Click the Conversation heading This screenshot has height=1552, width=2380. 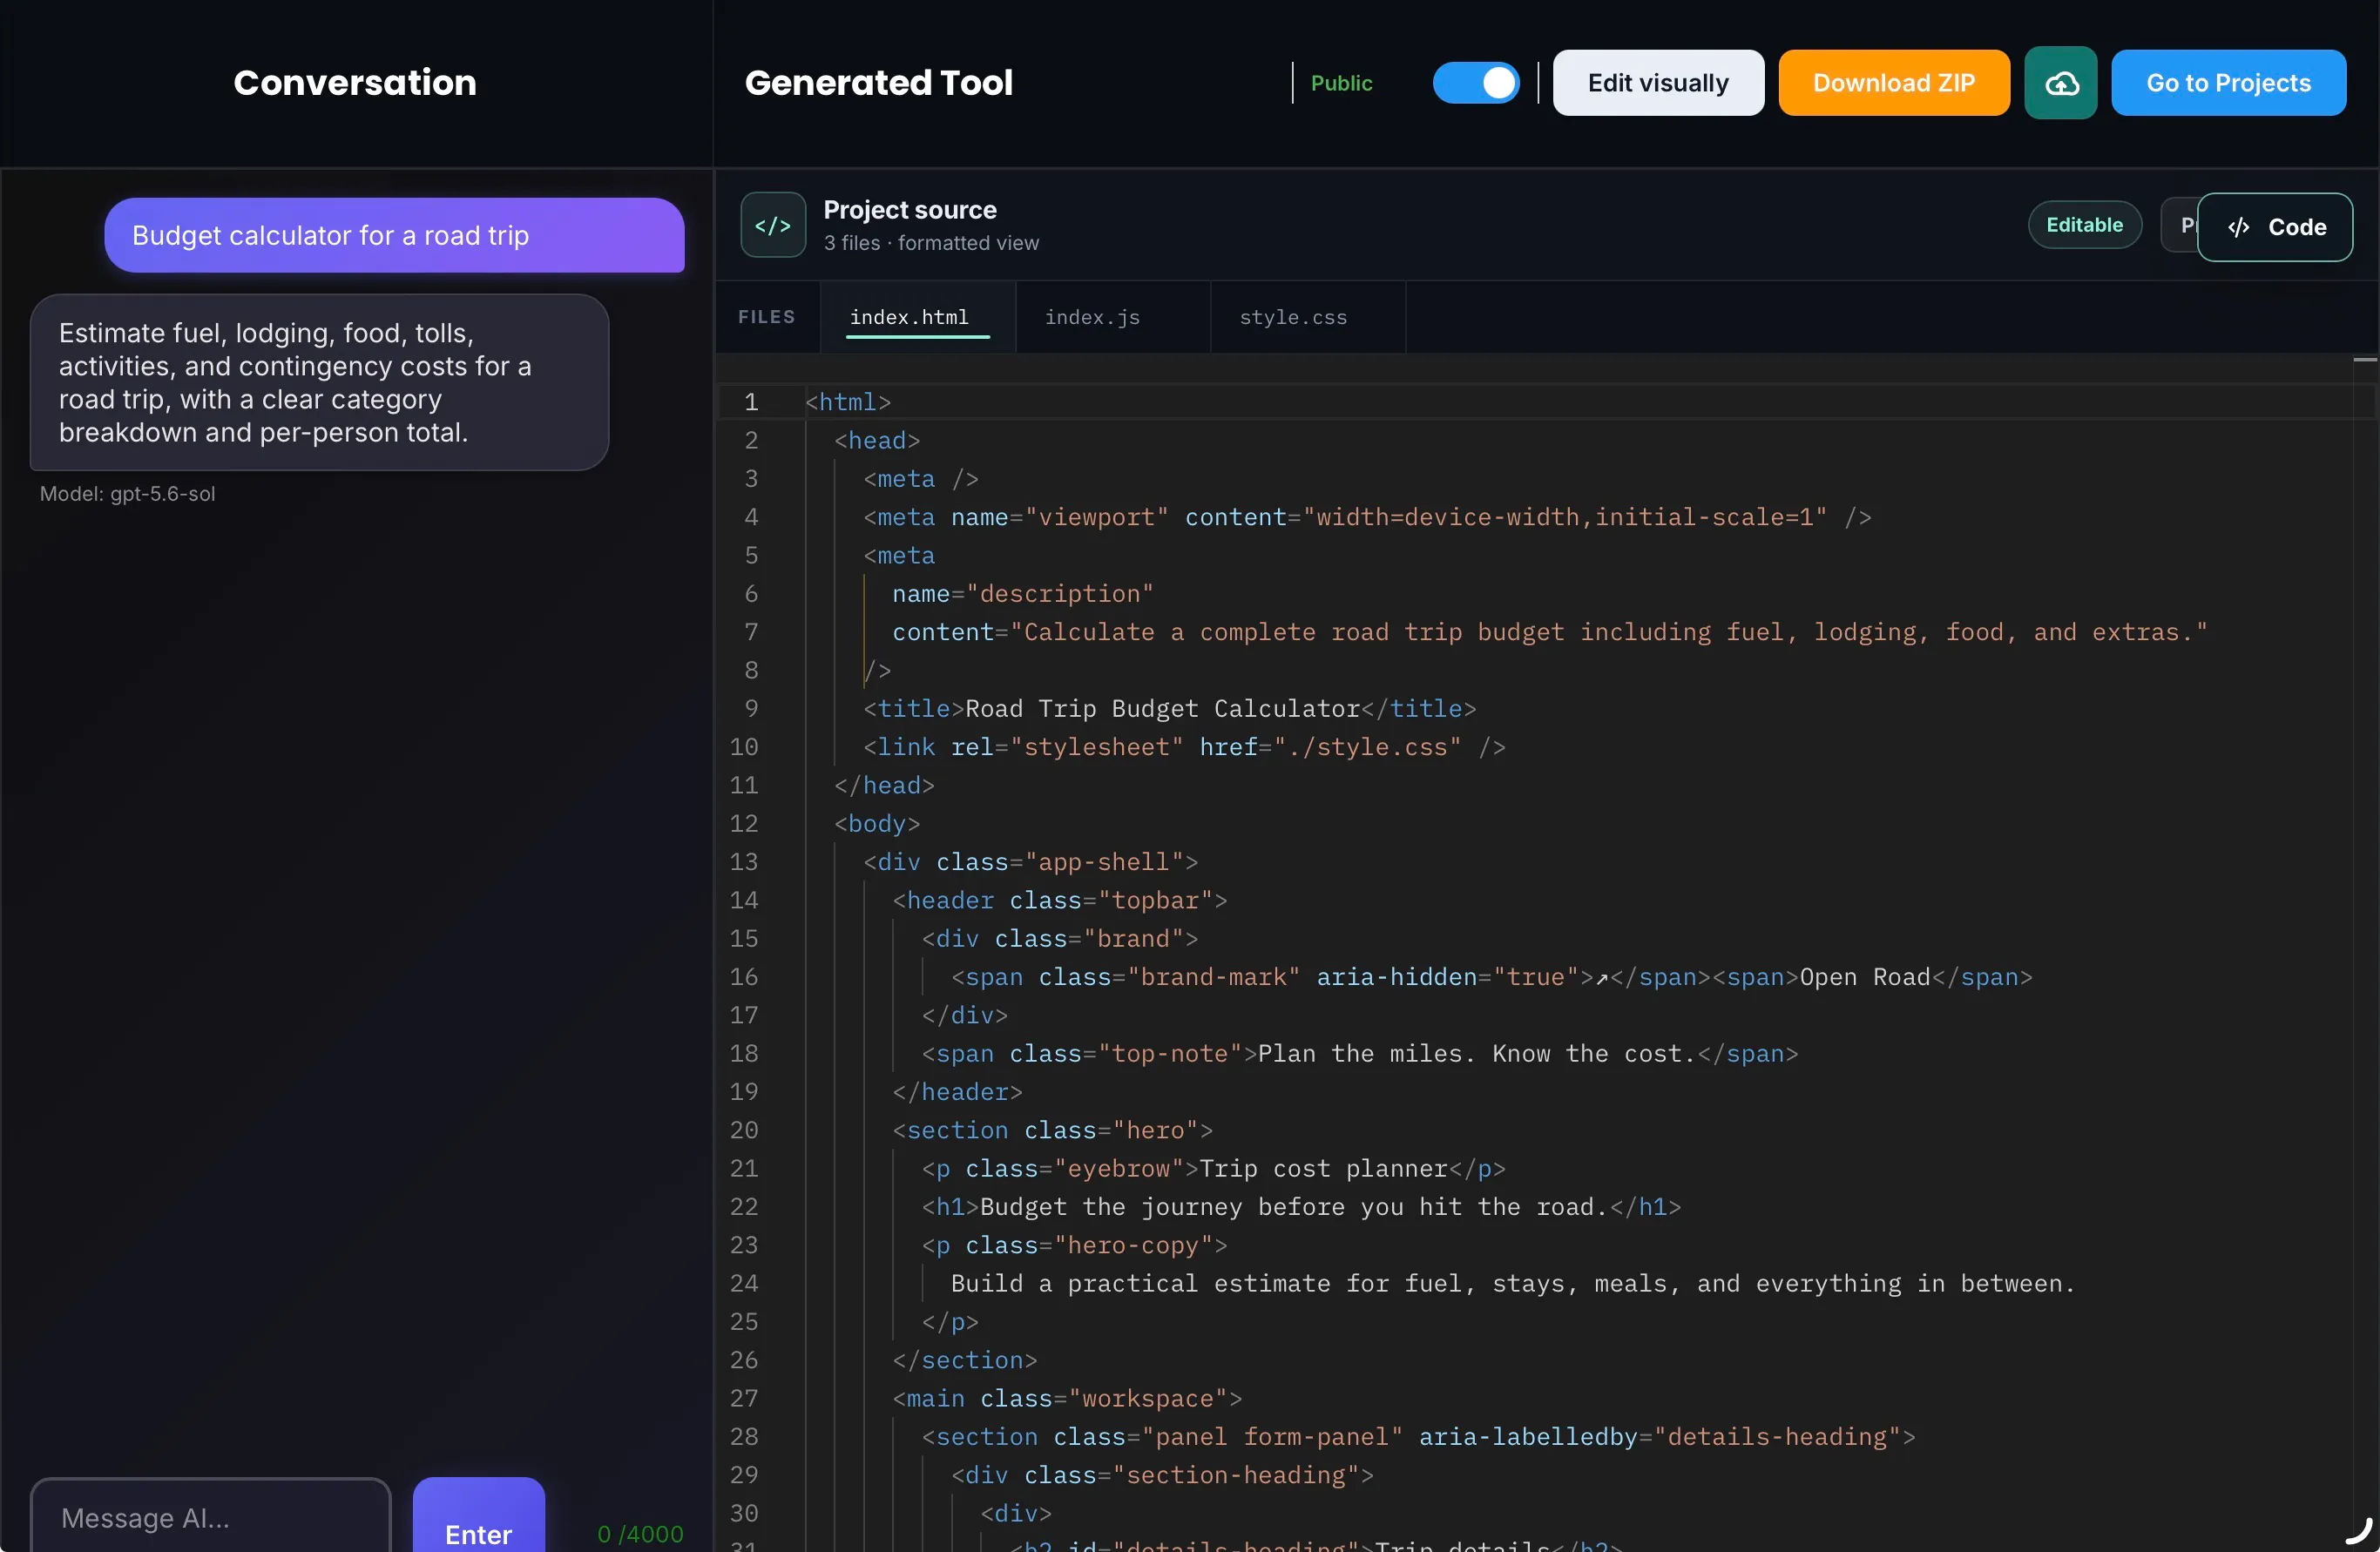355,83
